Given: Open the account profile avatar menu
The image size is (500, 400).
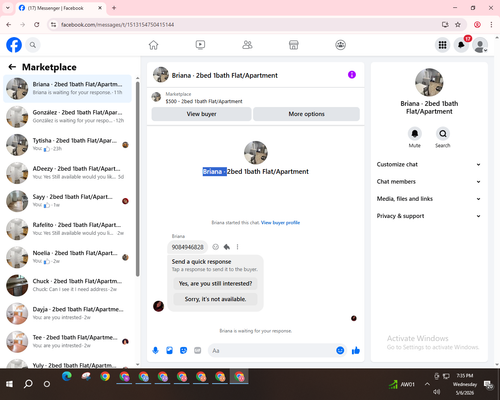Looking at the screenshot, I should coord(480,45).
